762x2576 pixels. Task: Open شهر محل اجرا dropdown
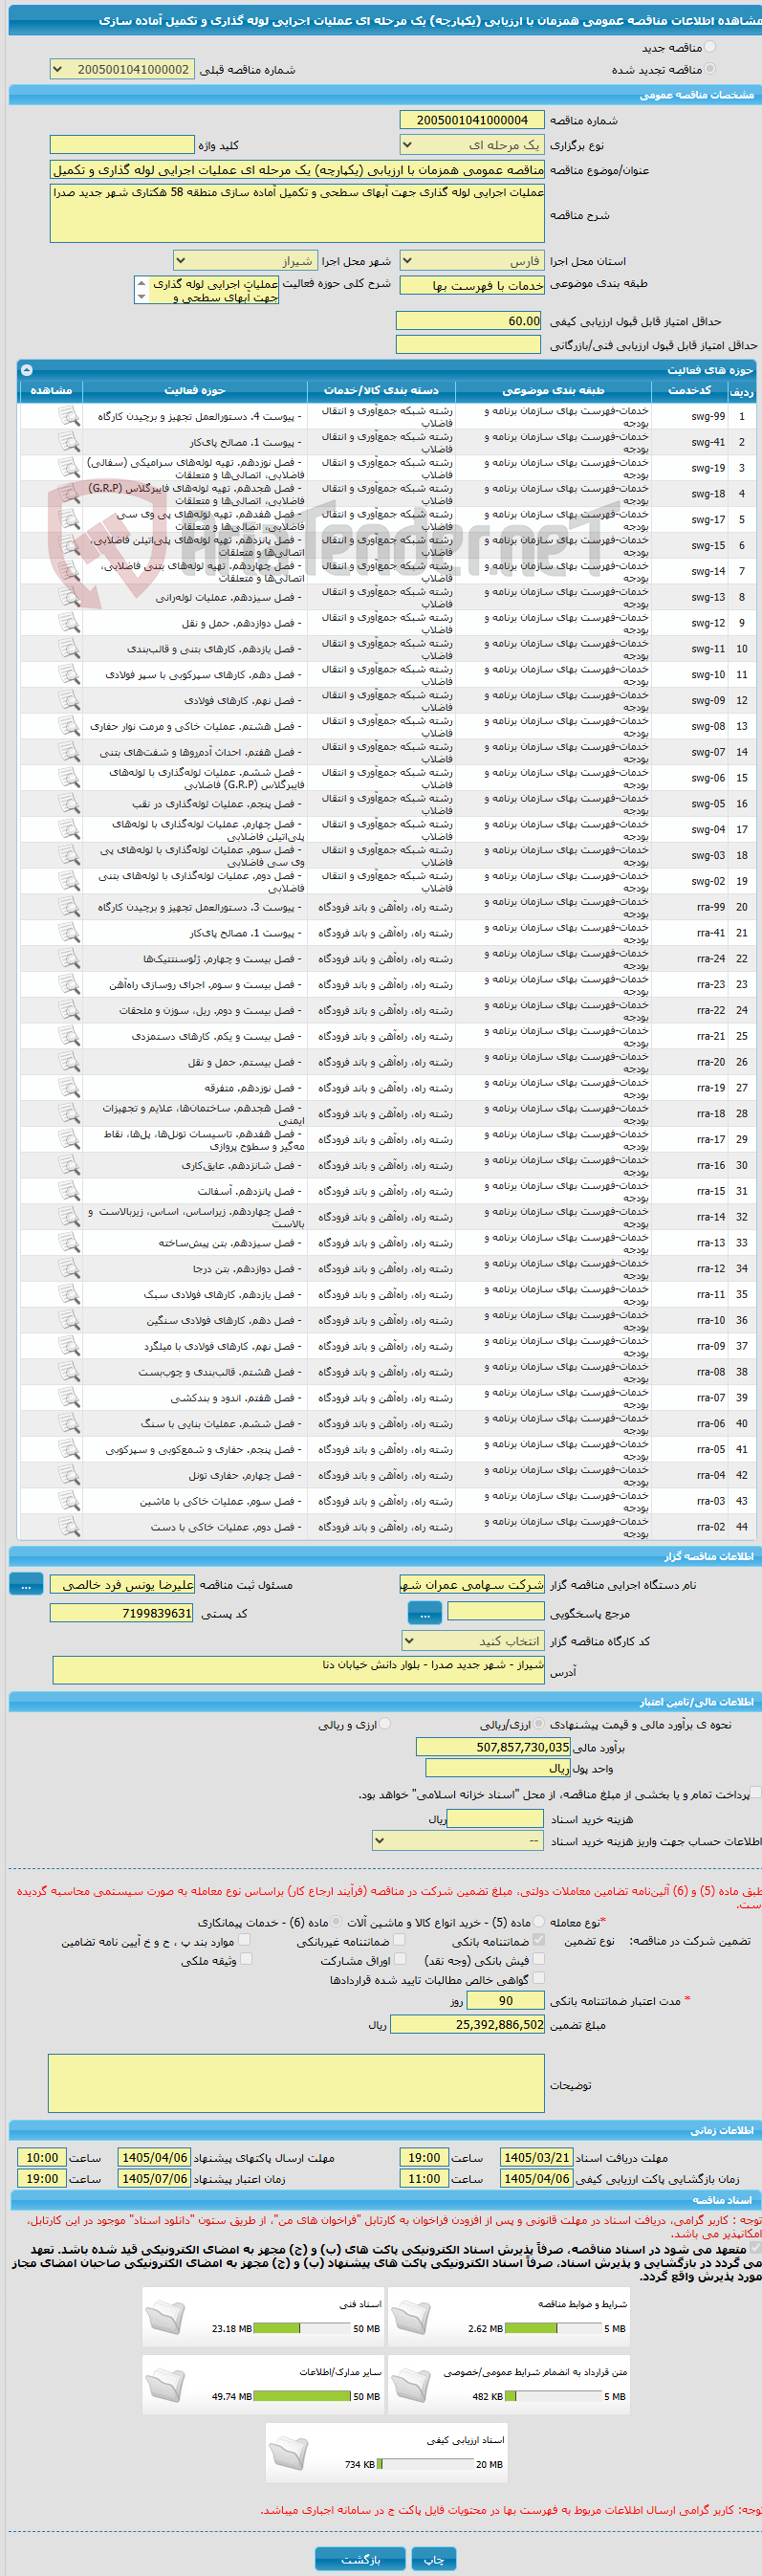(245, 261)
